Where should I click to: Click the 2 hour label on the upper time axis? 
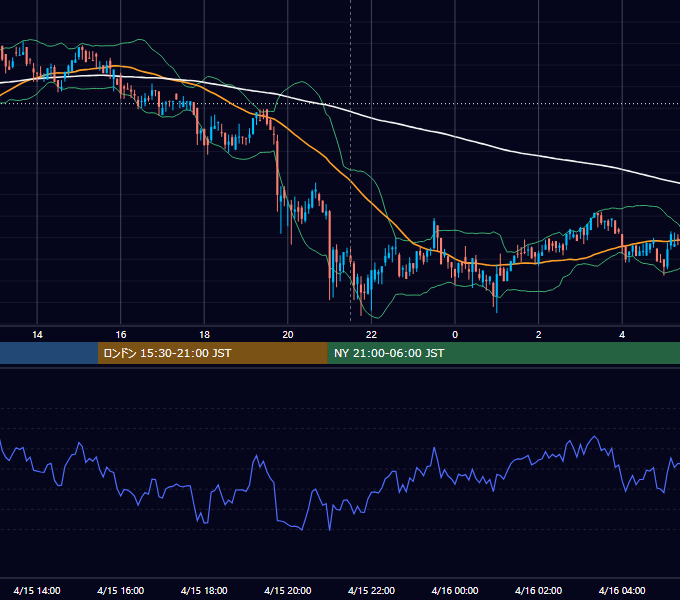pyautogui.click(x=538, y=335)
